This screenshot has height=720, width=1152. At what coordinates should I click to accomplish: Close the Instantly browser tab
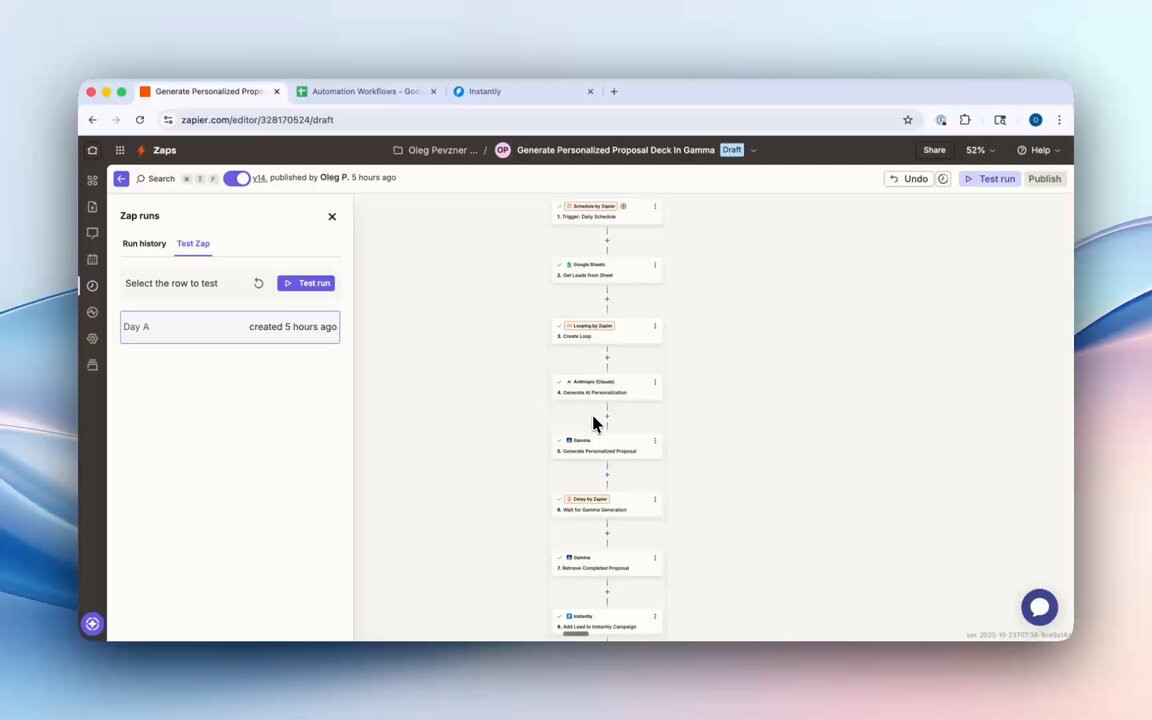(590, 92)
